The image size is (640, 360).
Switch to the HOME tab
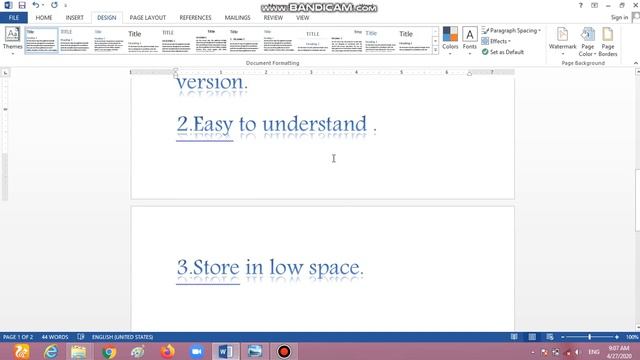44,18
